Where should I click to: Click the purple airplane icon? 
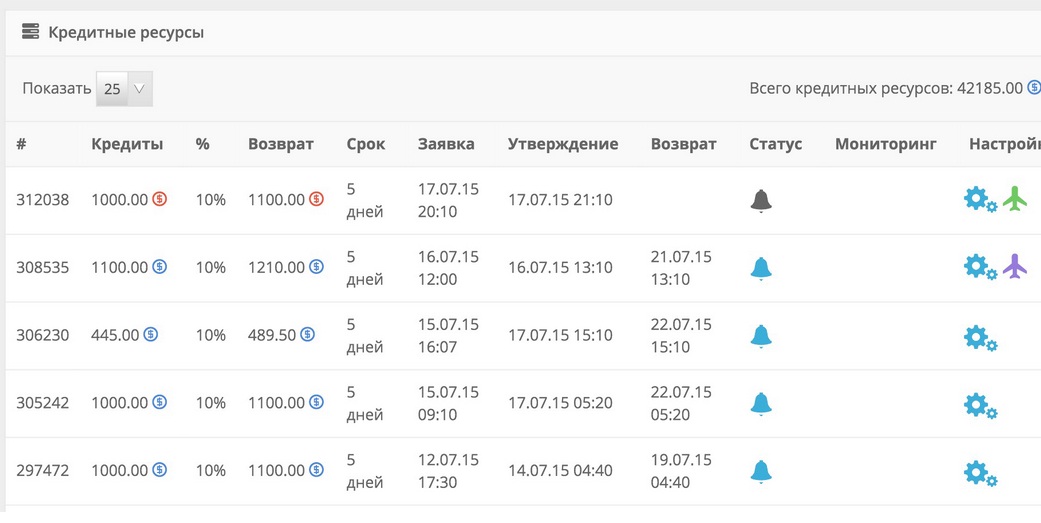(1015, 267)
